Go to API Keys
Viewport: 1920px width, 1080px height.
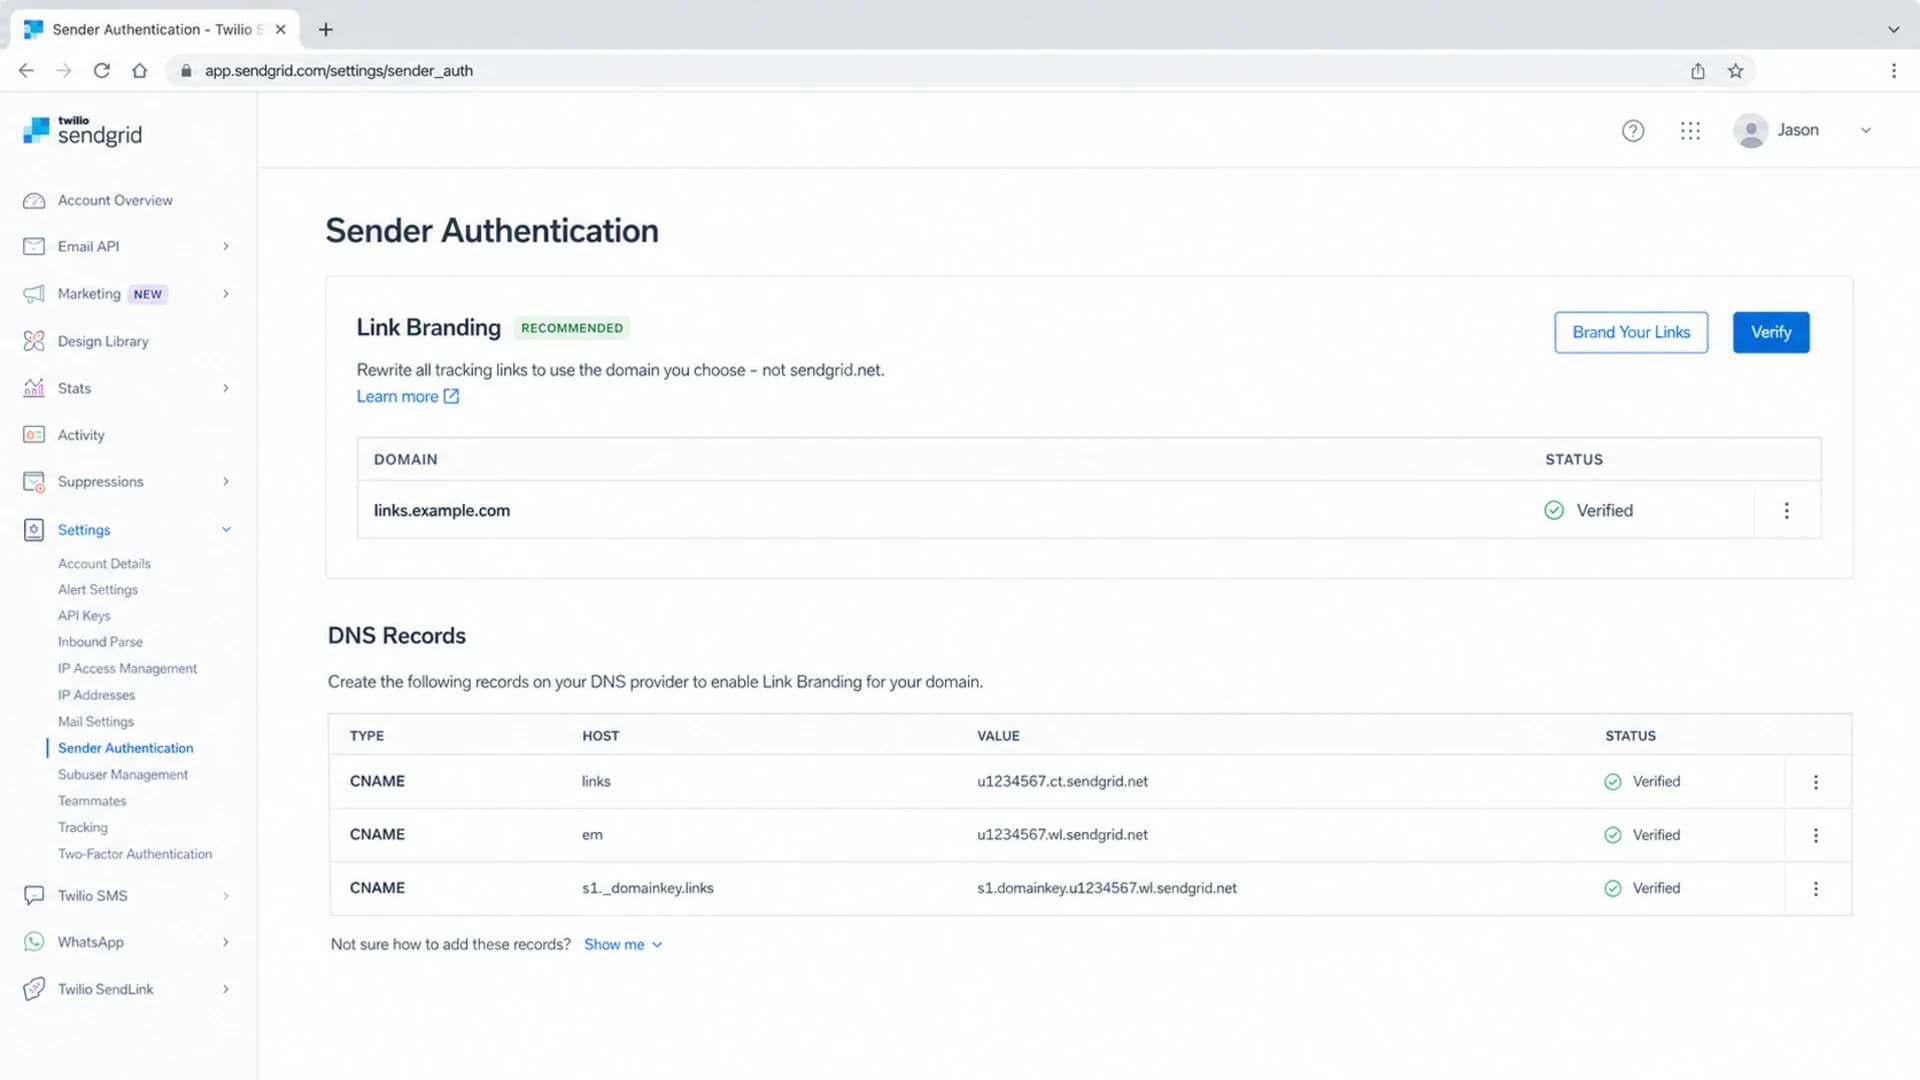point(84,616)
